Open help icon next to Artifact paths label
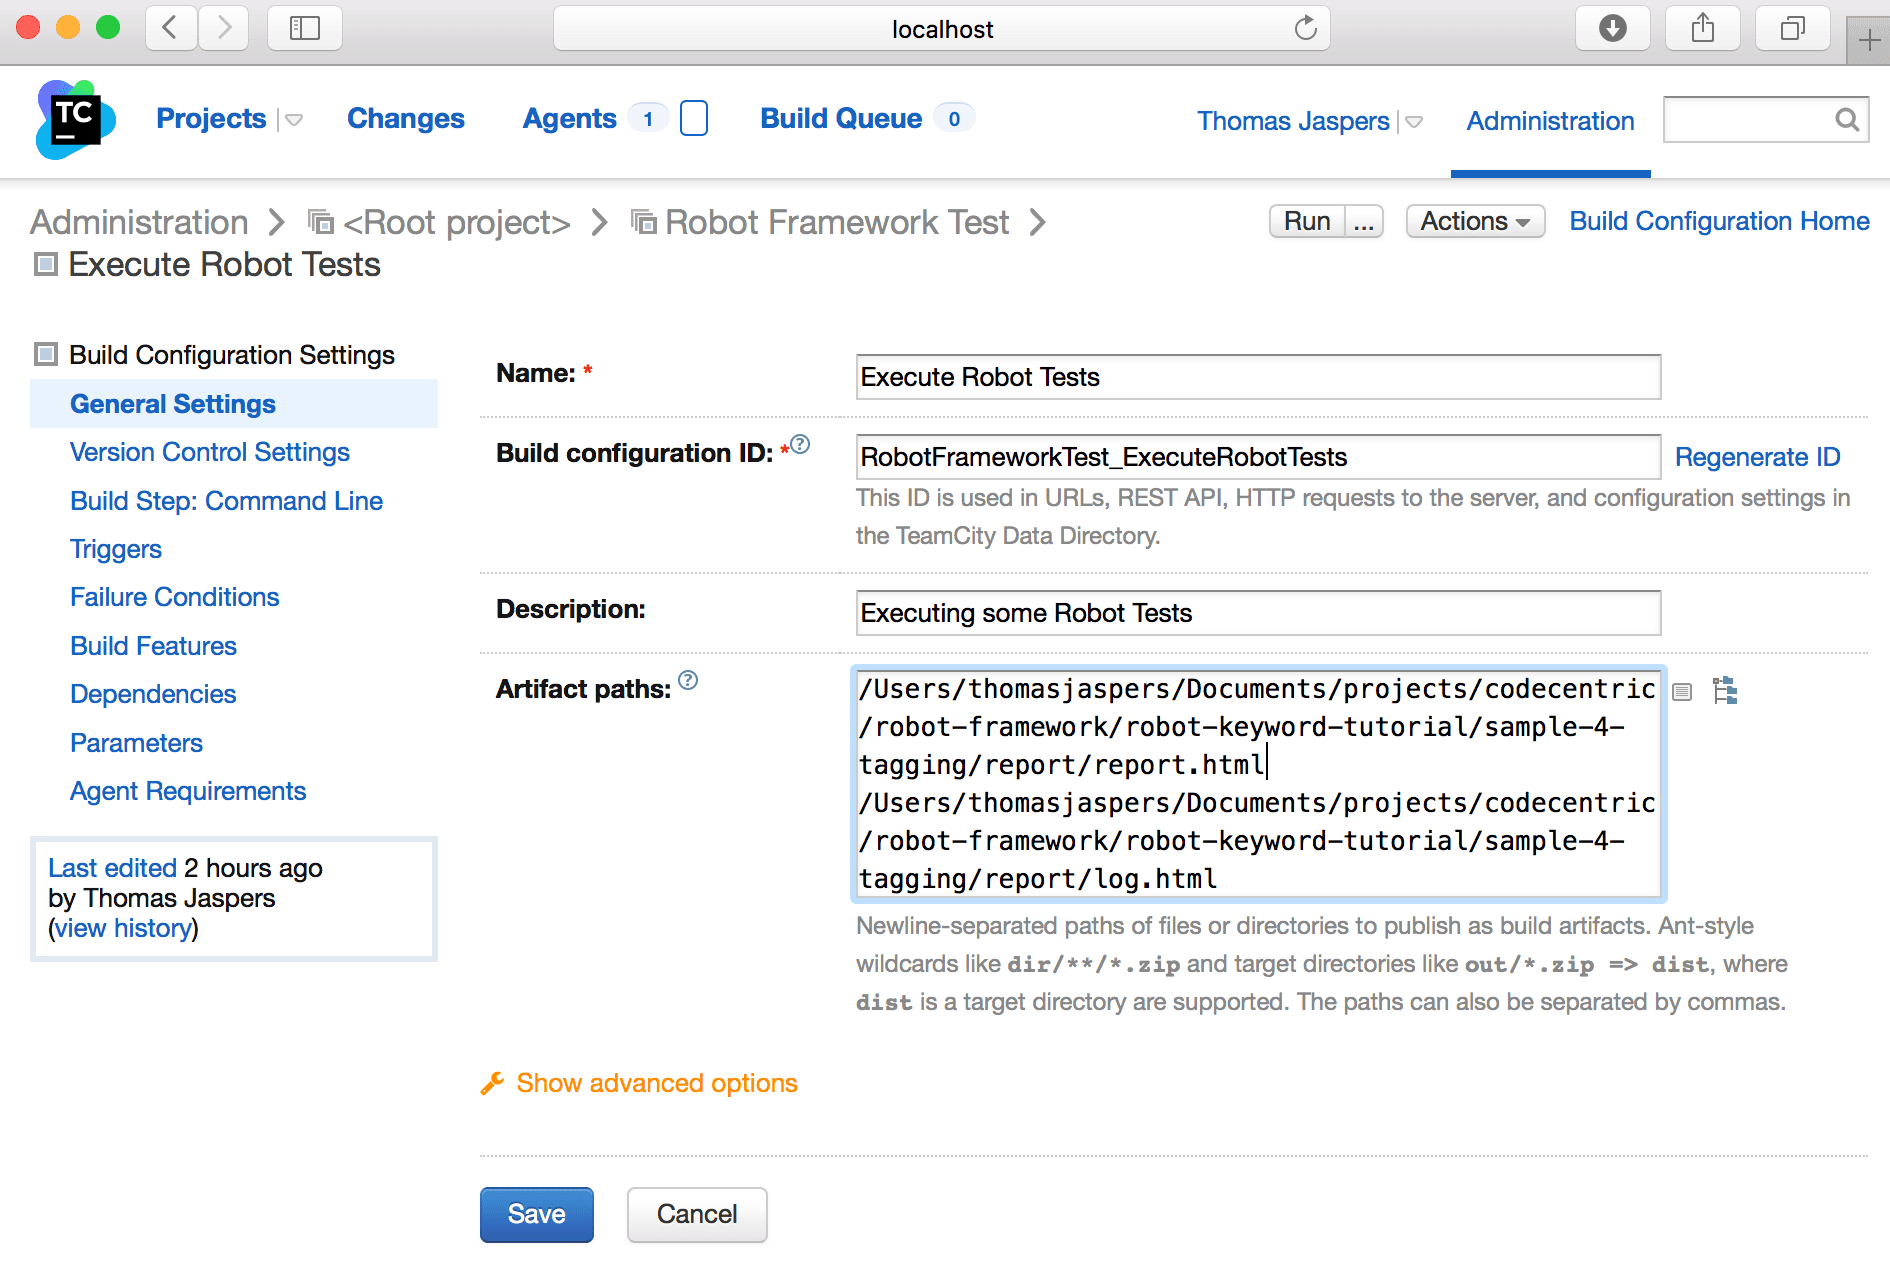This screenshot has width=1890, height=1272. coord(688,681)
